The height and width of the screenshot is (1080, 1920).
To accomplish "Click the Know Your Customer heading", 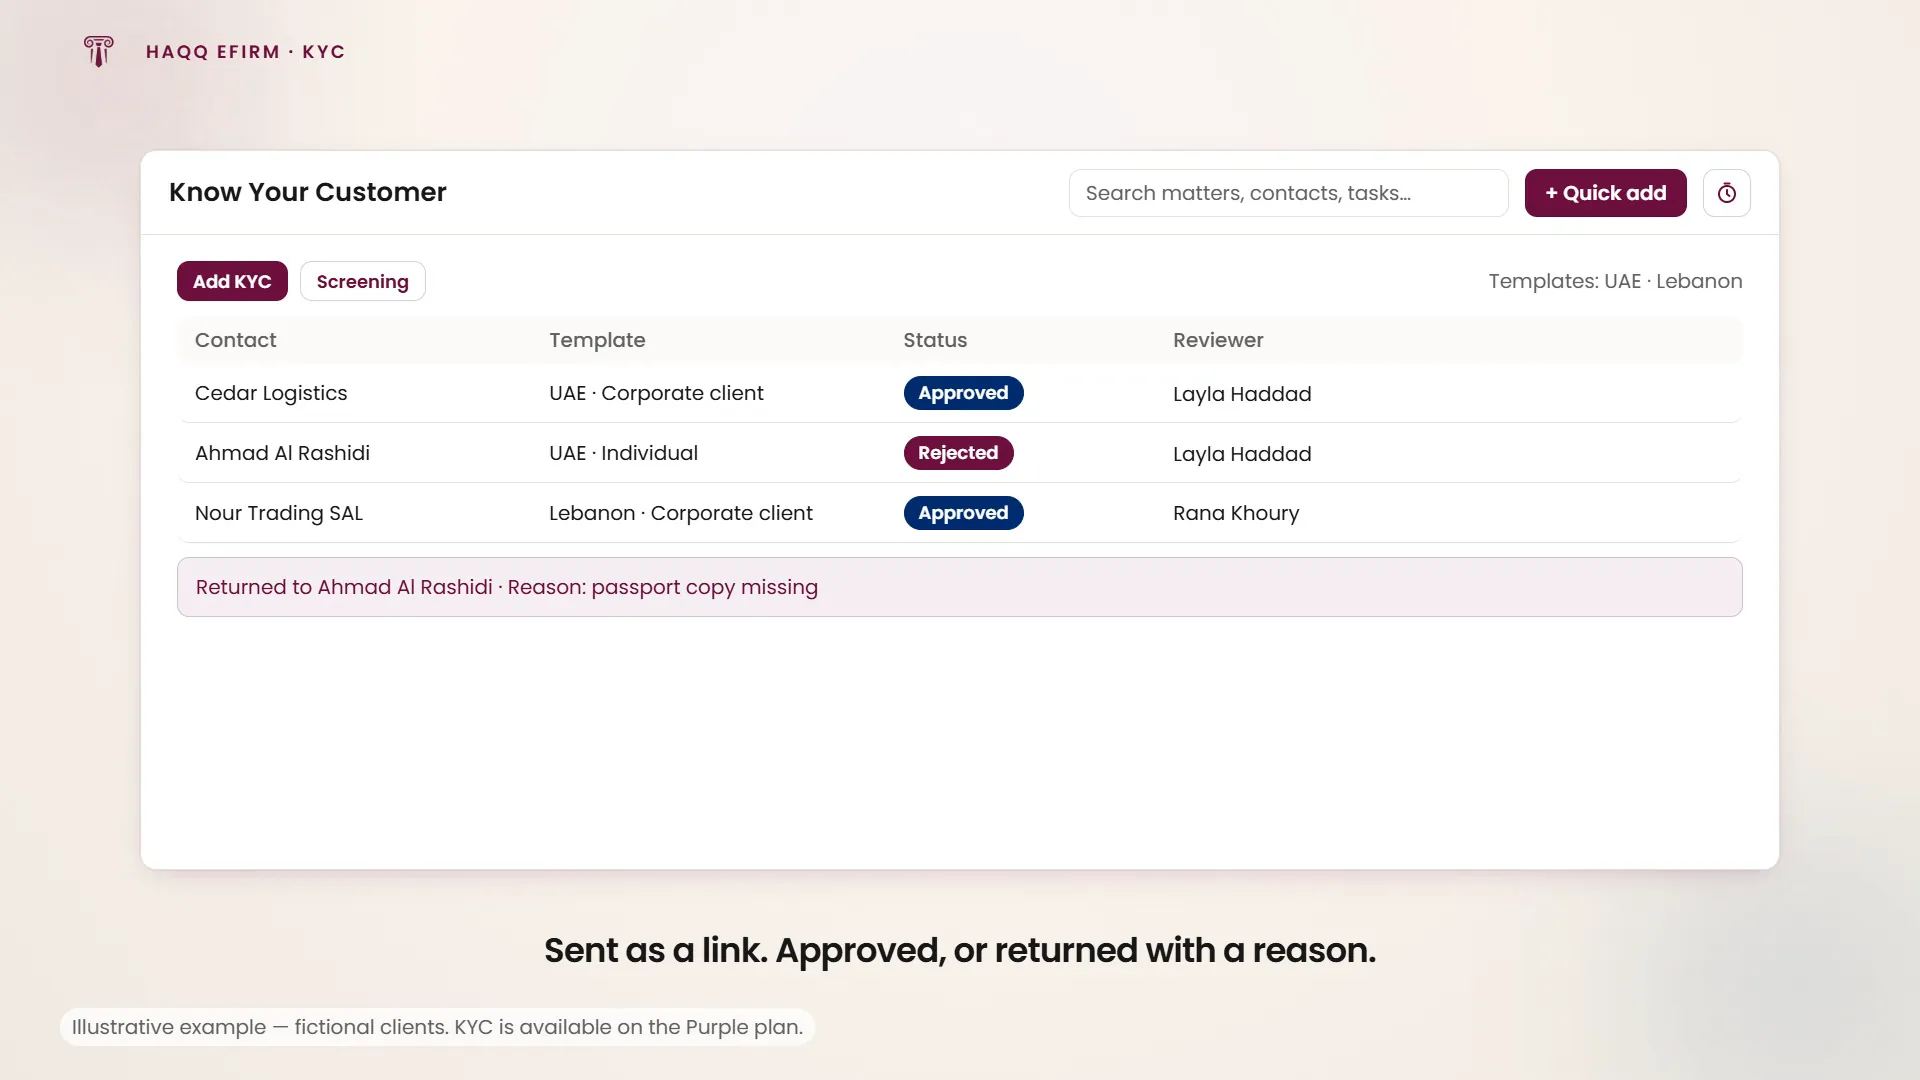I will click(x=307, y=192).
